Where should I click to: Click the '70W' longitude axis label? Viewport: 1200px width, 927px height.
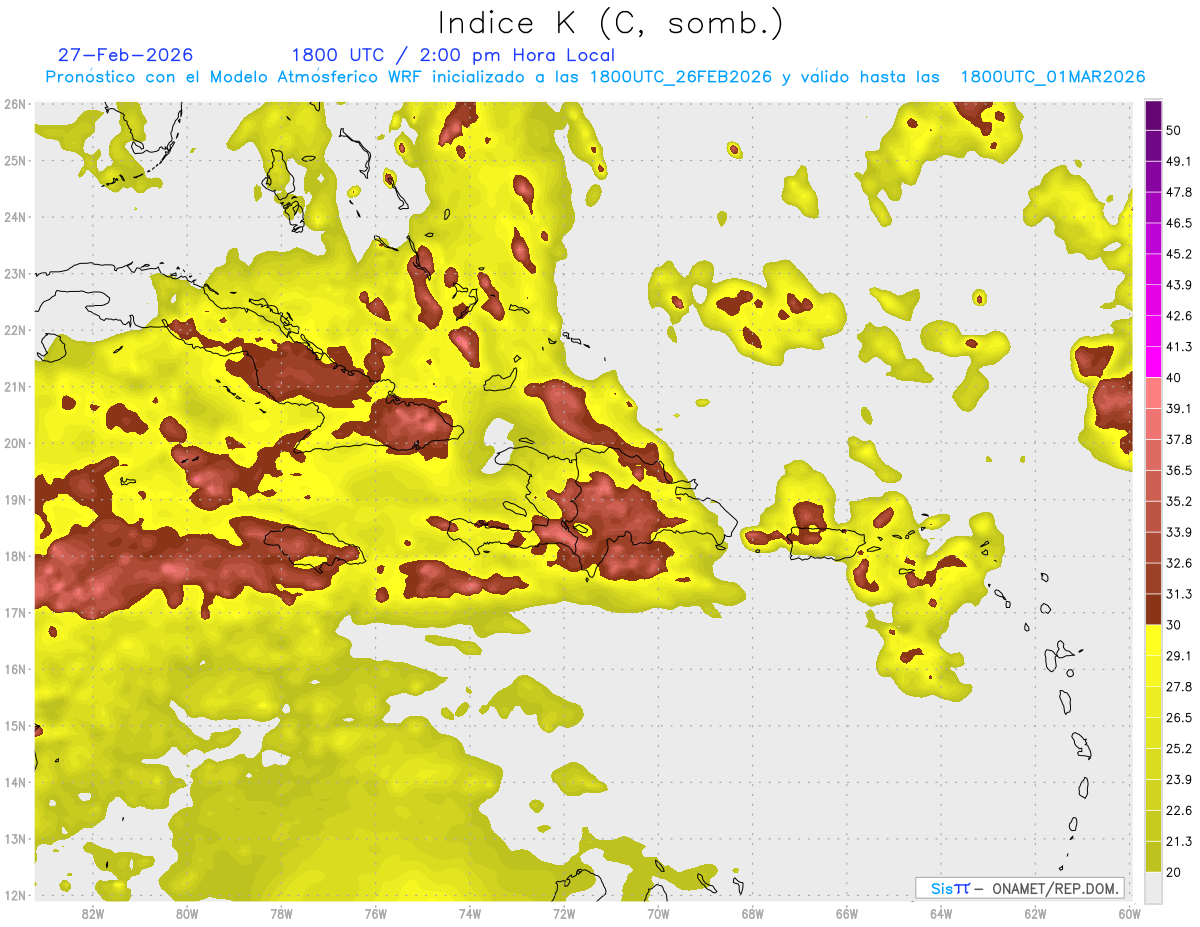click(658, 913)
